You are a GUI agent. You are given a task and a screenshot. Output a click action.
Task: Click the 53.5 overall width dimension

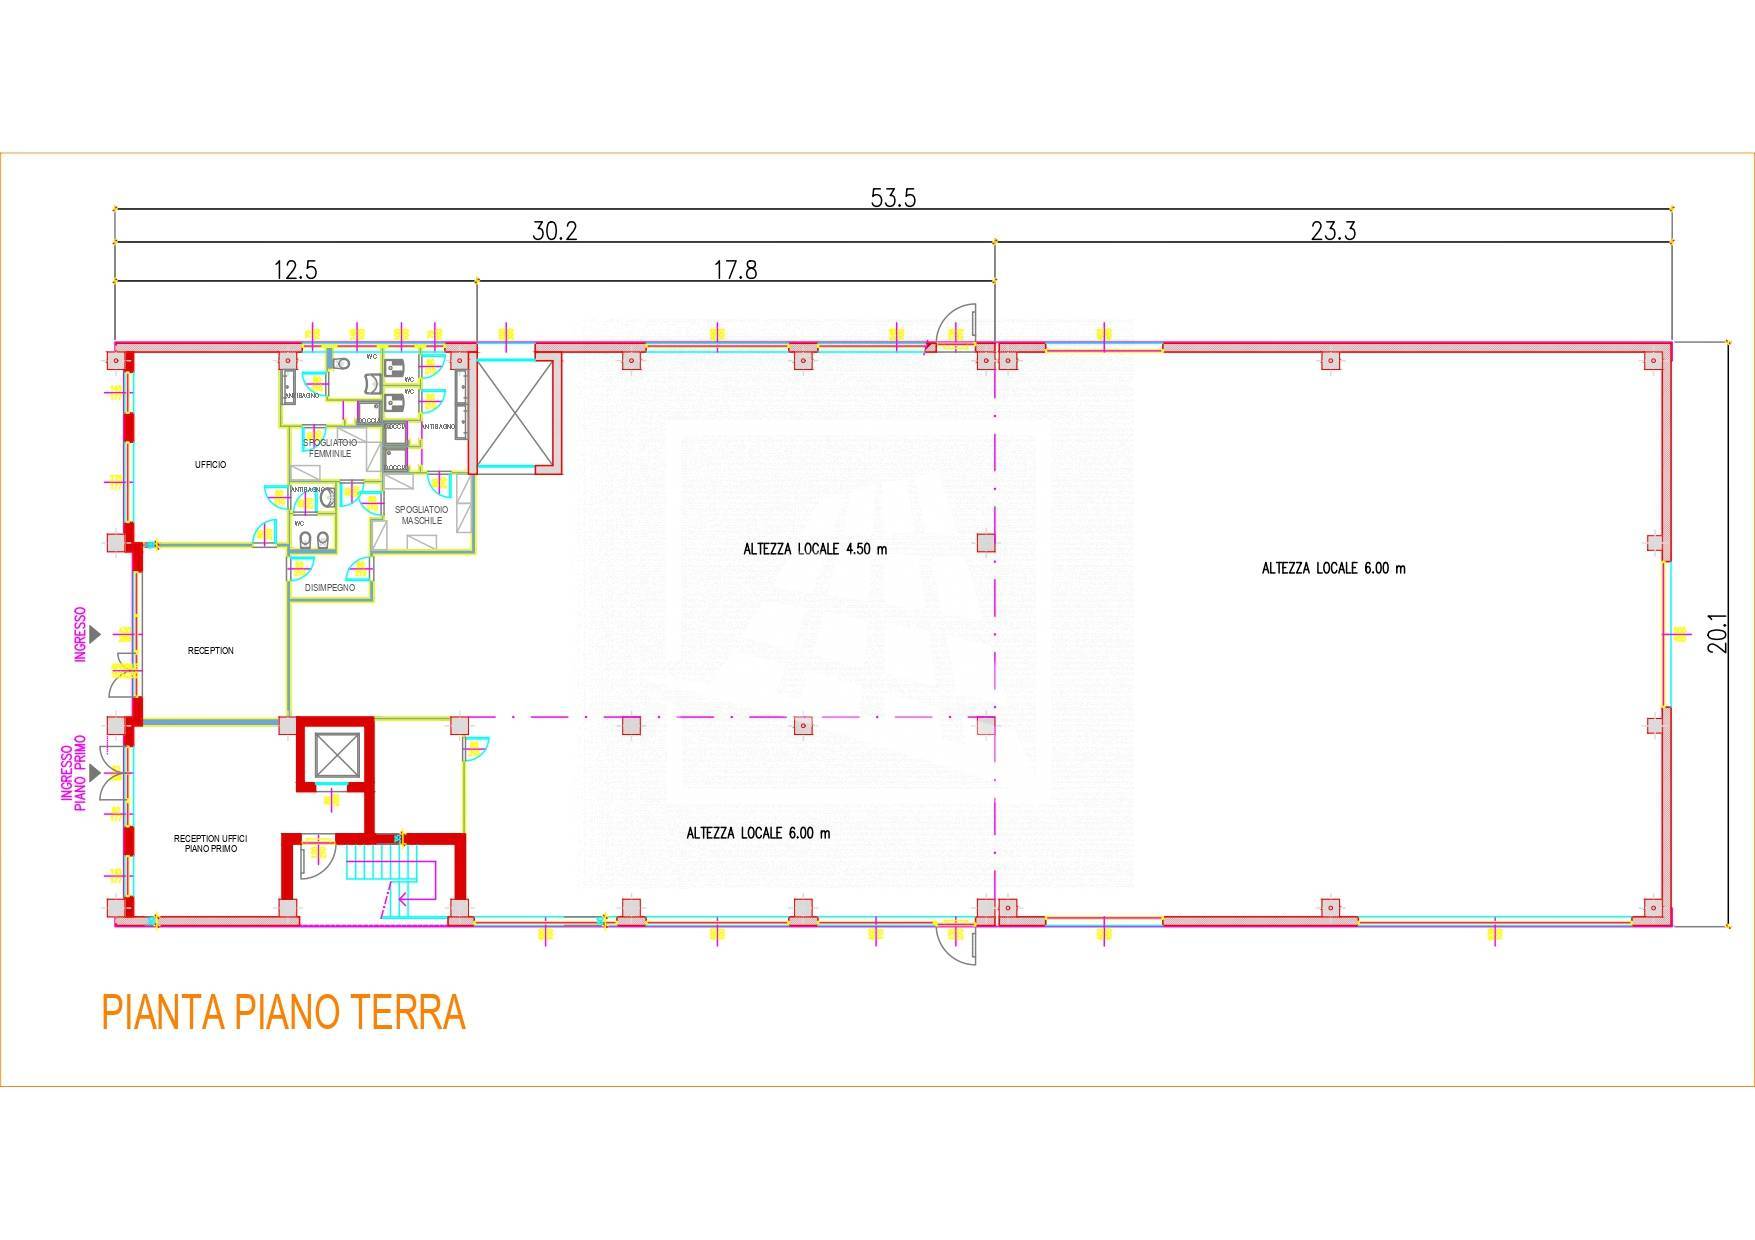click(x=893, y=198)
